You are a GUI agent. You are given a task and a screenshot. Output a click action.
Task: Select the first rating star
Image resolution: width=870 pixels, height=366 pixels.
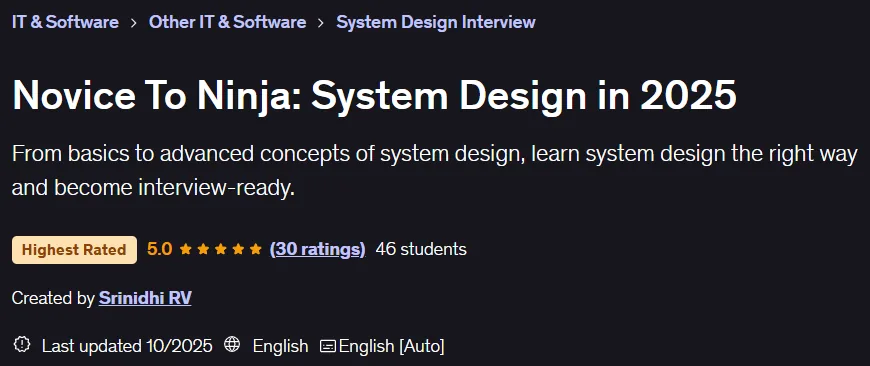[185, 250]
